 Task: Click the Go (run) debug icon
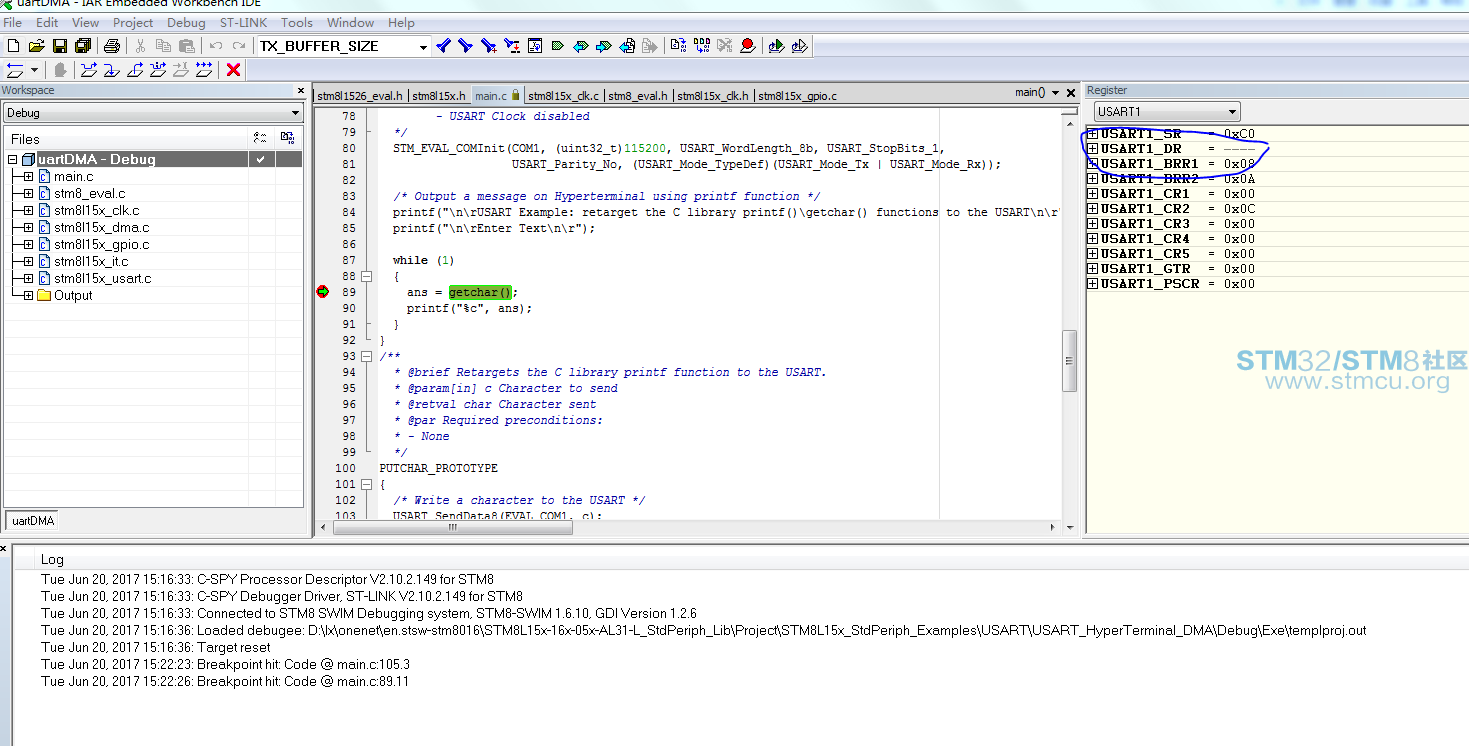click(204, 70)
